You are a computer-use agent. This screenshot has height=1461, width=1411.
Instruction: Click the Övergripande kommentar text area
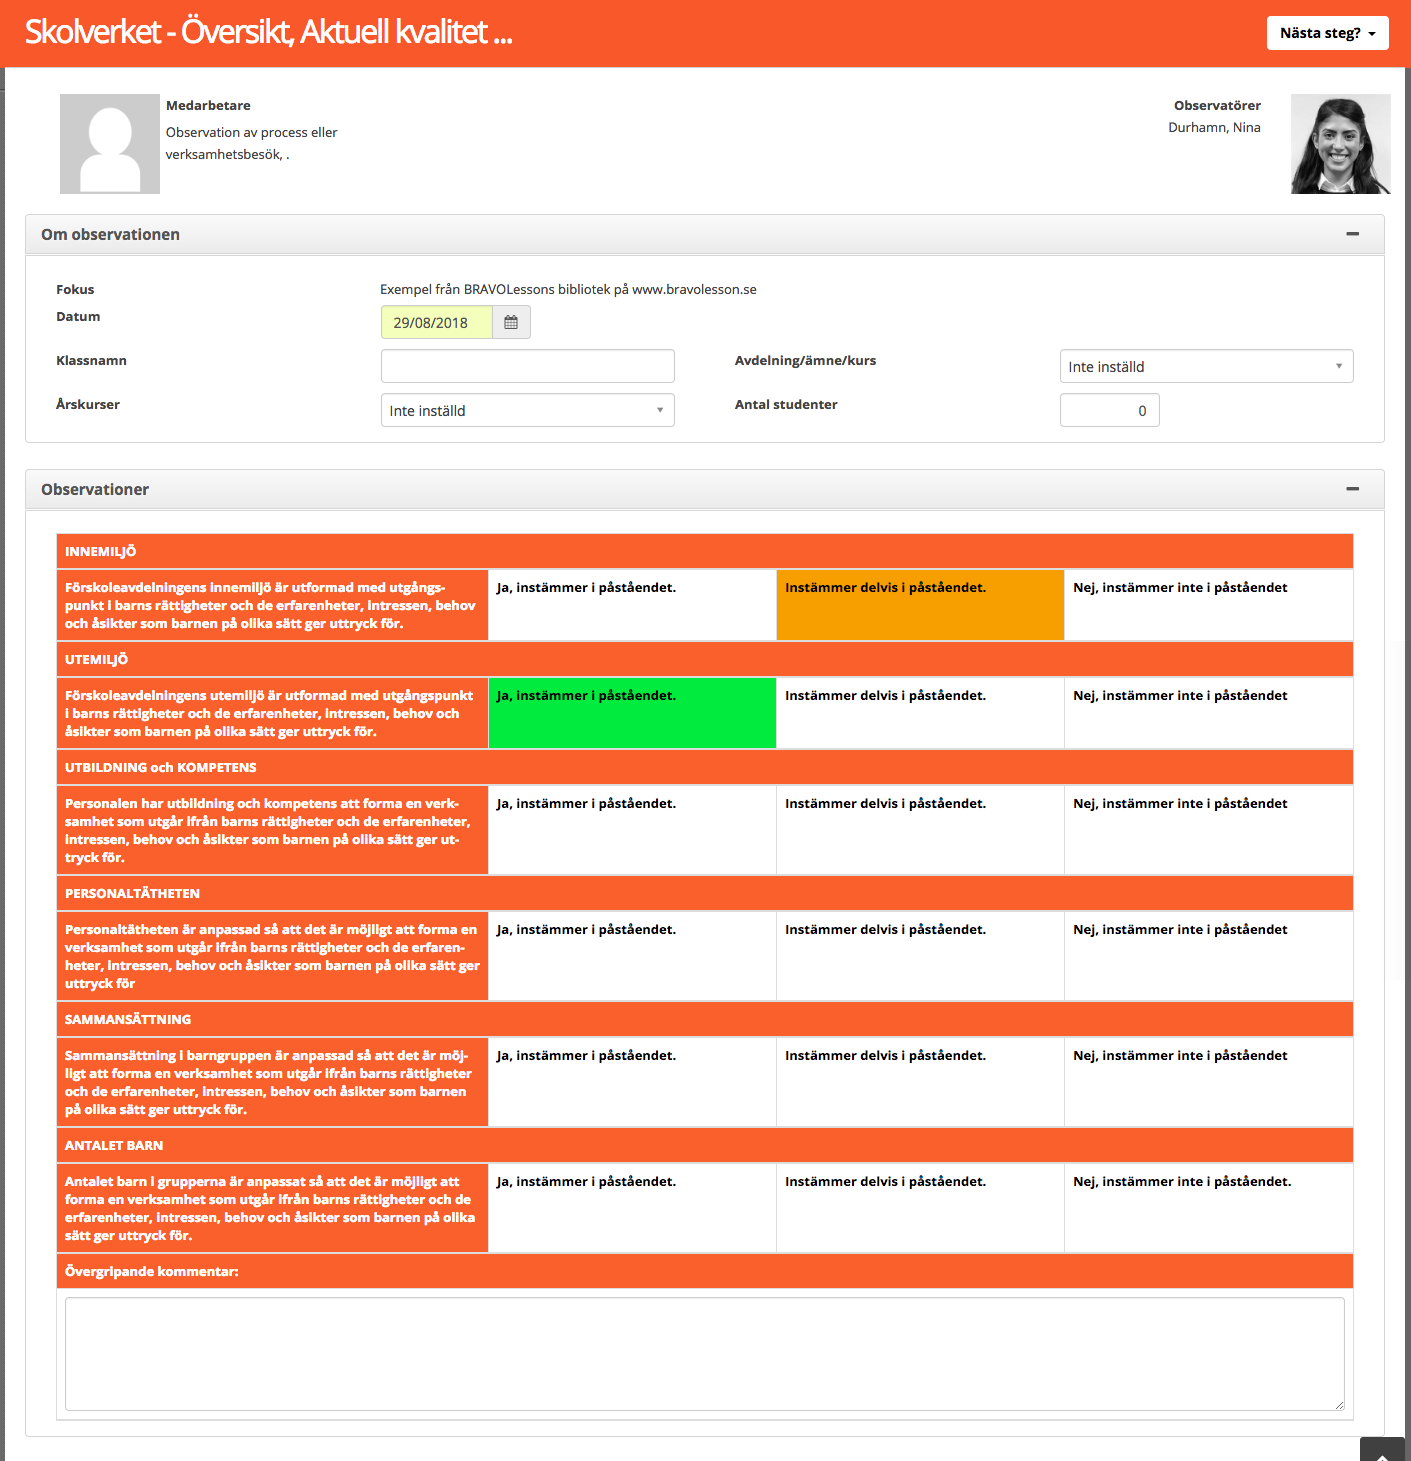pos(705,1354)
